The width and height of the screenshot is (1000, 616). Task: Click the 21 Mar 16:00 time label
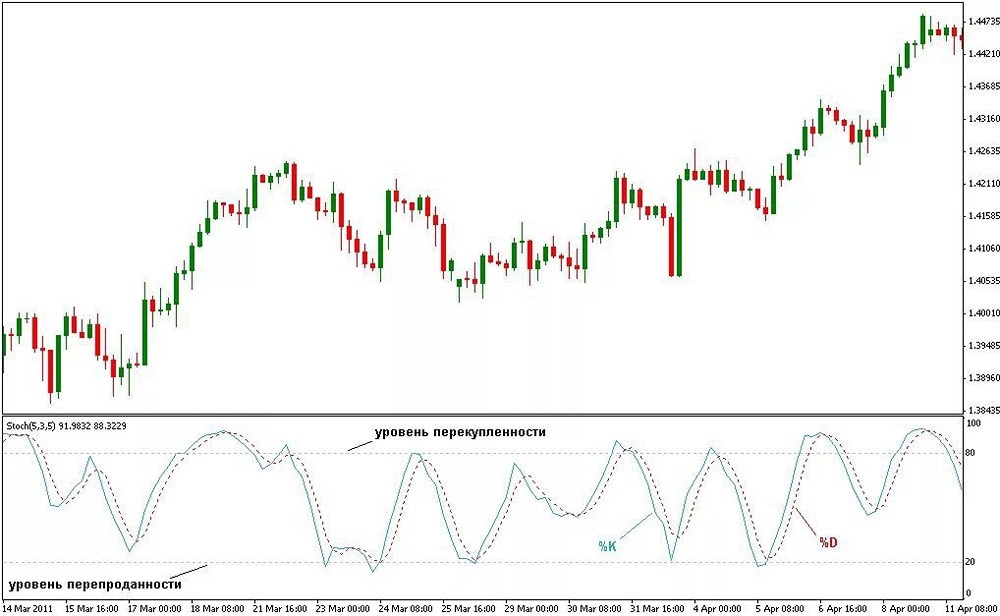coord(280,609)
